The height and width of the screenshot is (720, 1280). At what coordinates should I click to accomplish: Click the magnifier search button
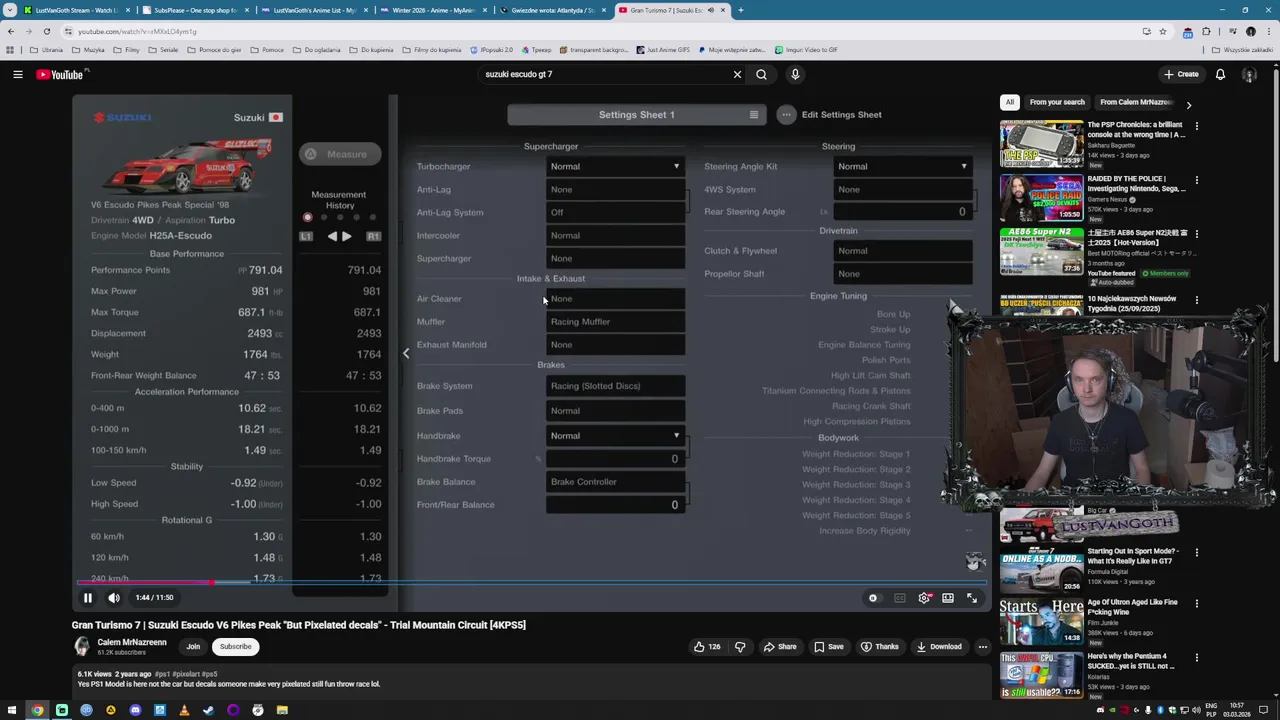[x=762, y=74]
